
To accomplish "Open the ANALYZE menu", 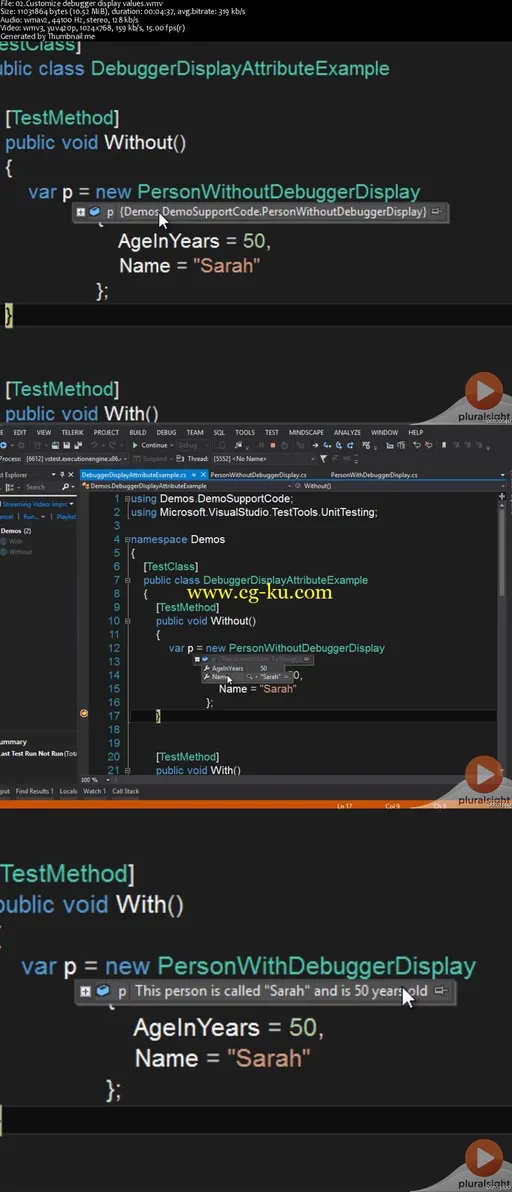I will (348, 433).
